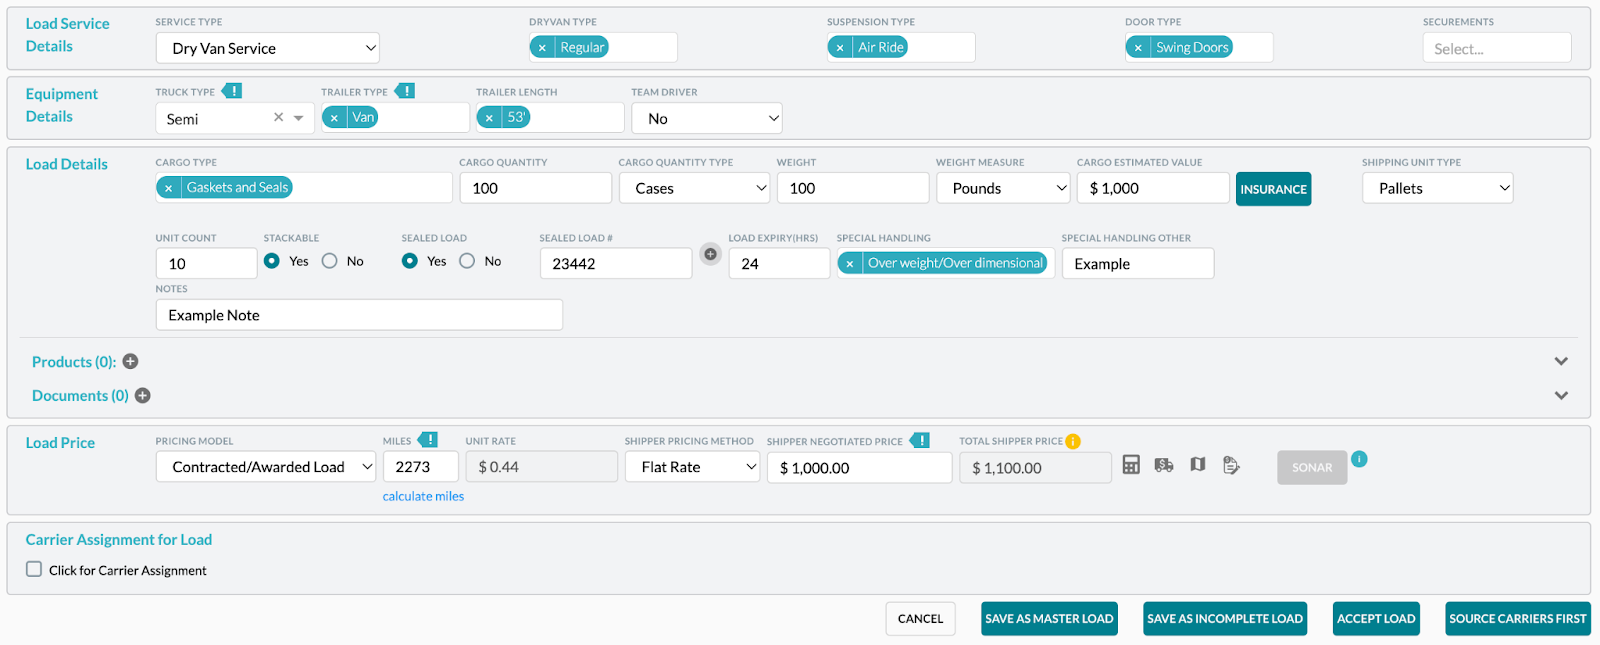Image resolution: width=1600 pixels, height=645 pixels.
Task: Click the Miles alert flag icon
Action: pyautogui.click(x=428, y=440)
